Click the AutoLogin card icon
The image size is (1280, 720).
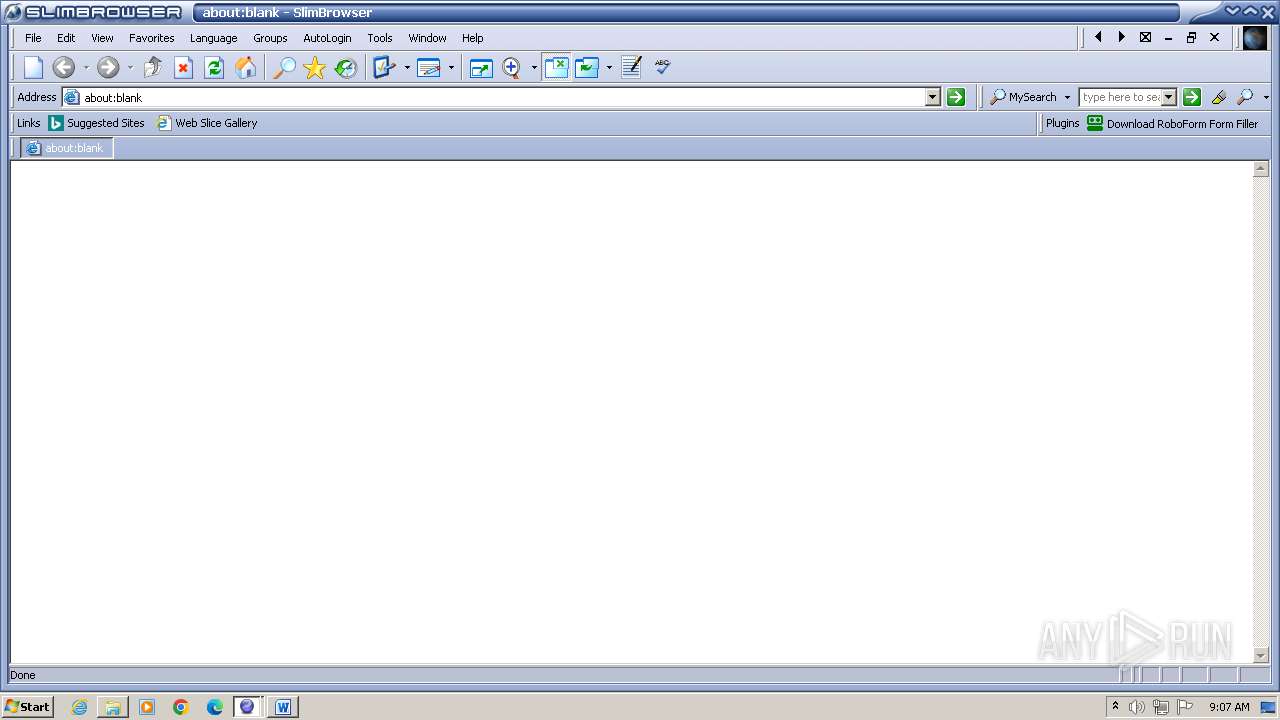click(x=429, y=67)
